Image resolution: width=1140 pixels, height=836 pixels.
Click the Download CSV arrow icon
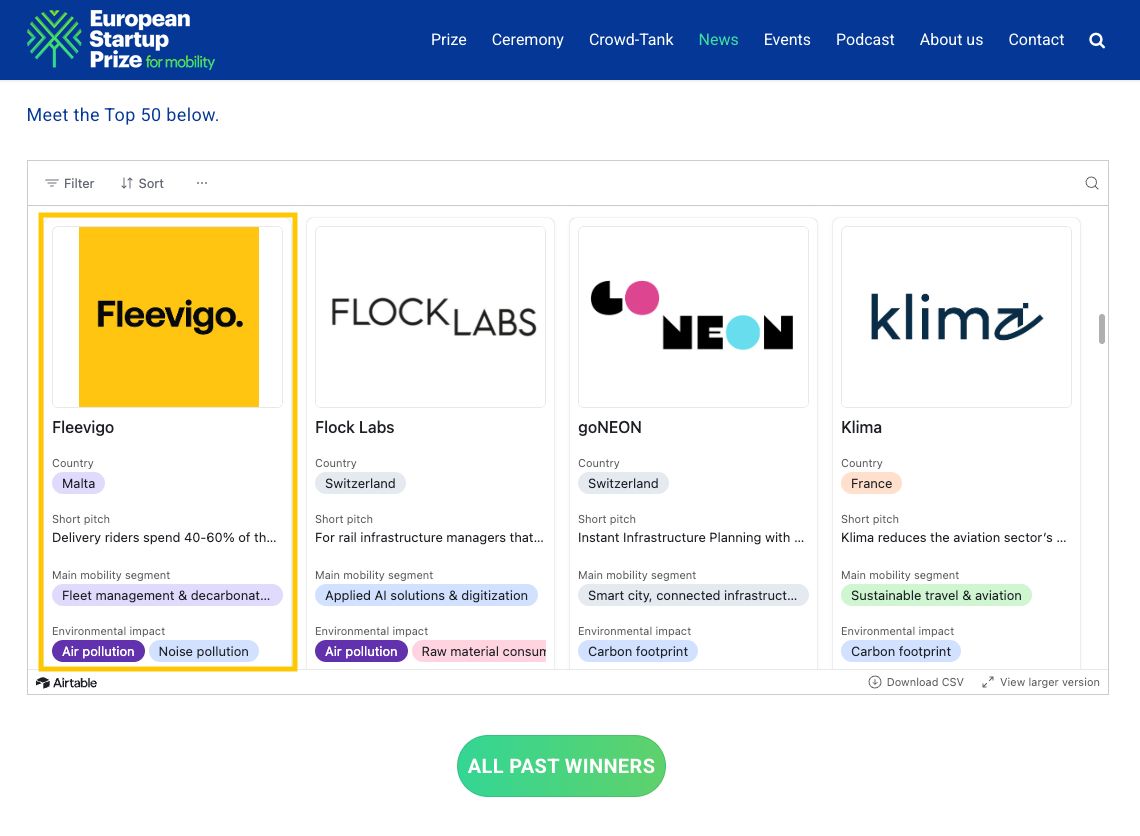point(875,682)
